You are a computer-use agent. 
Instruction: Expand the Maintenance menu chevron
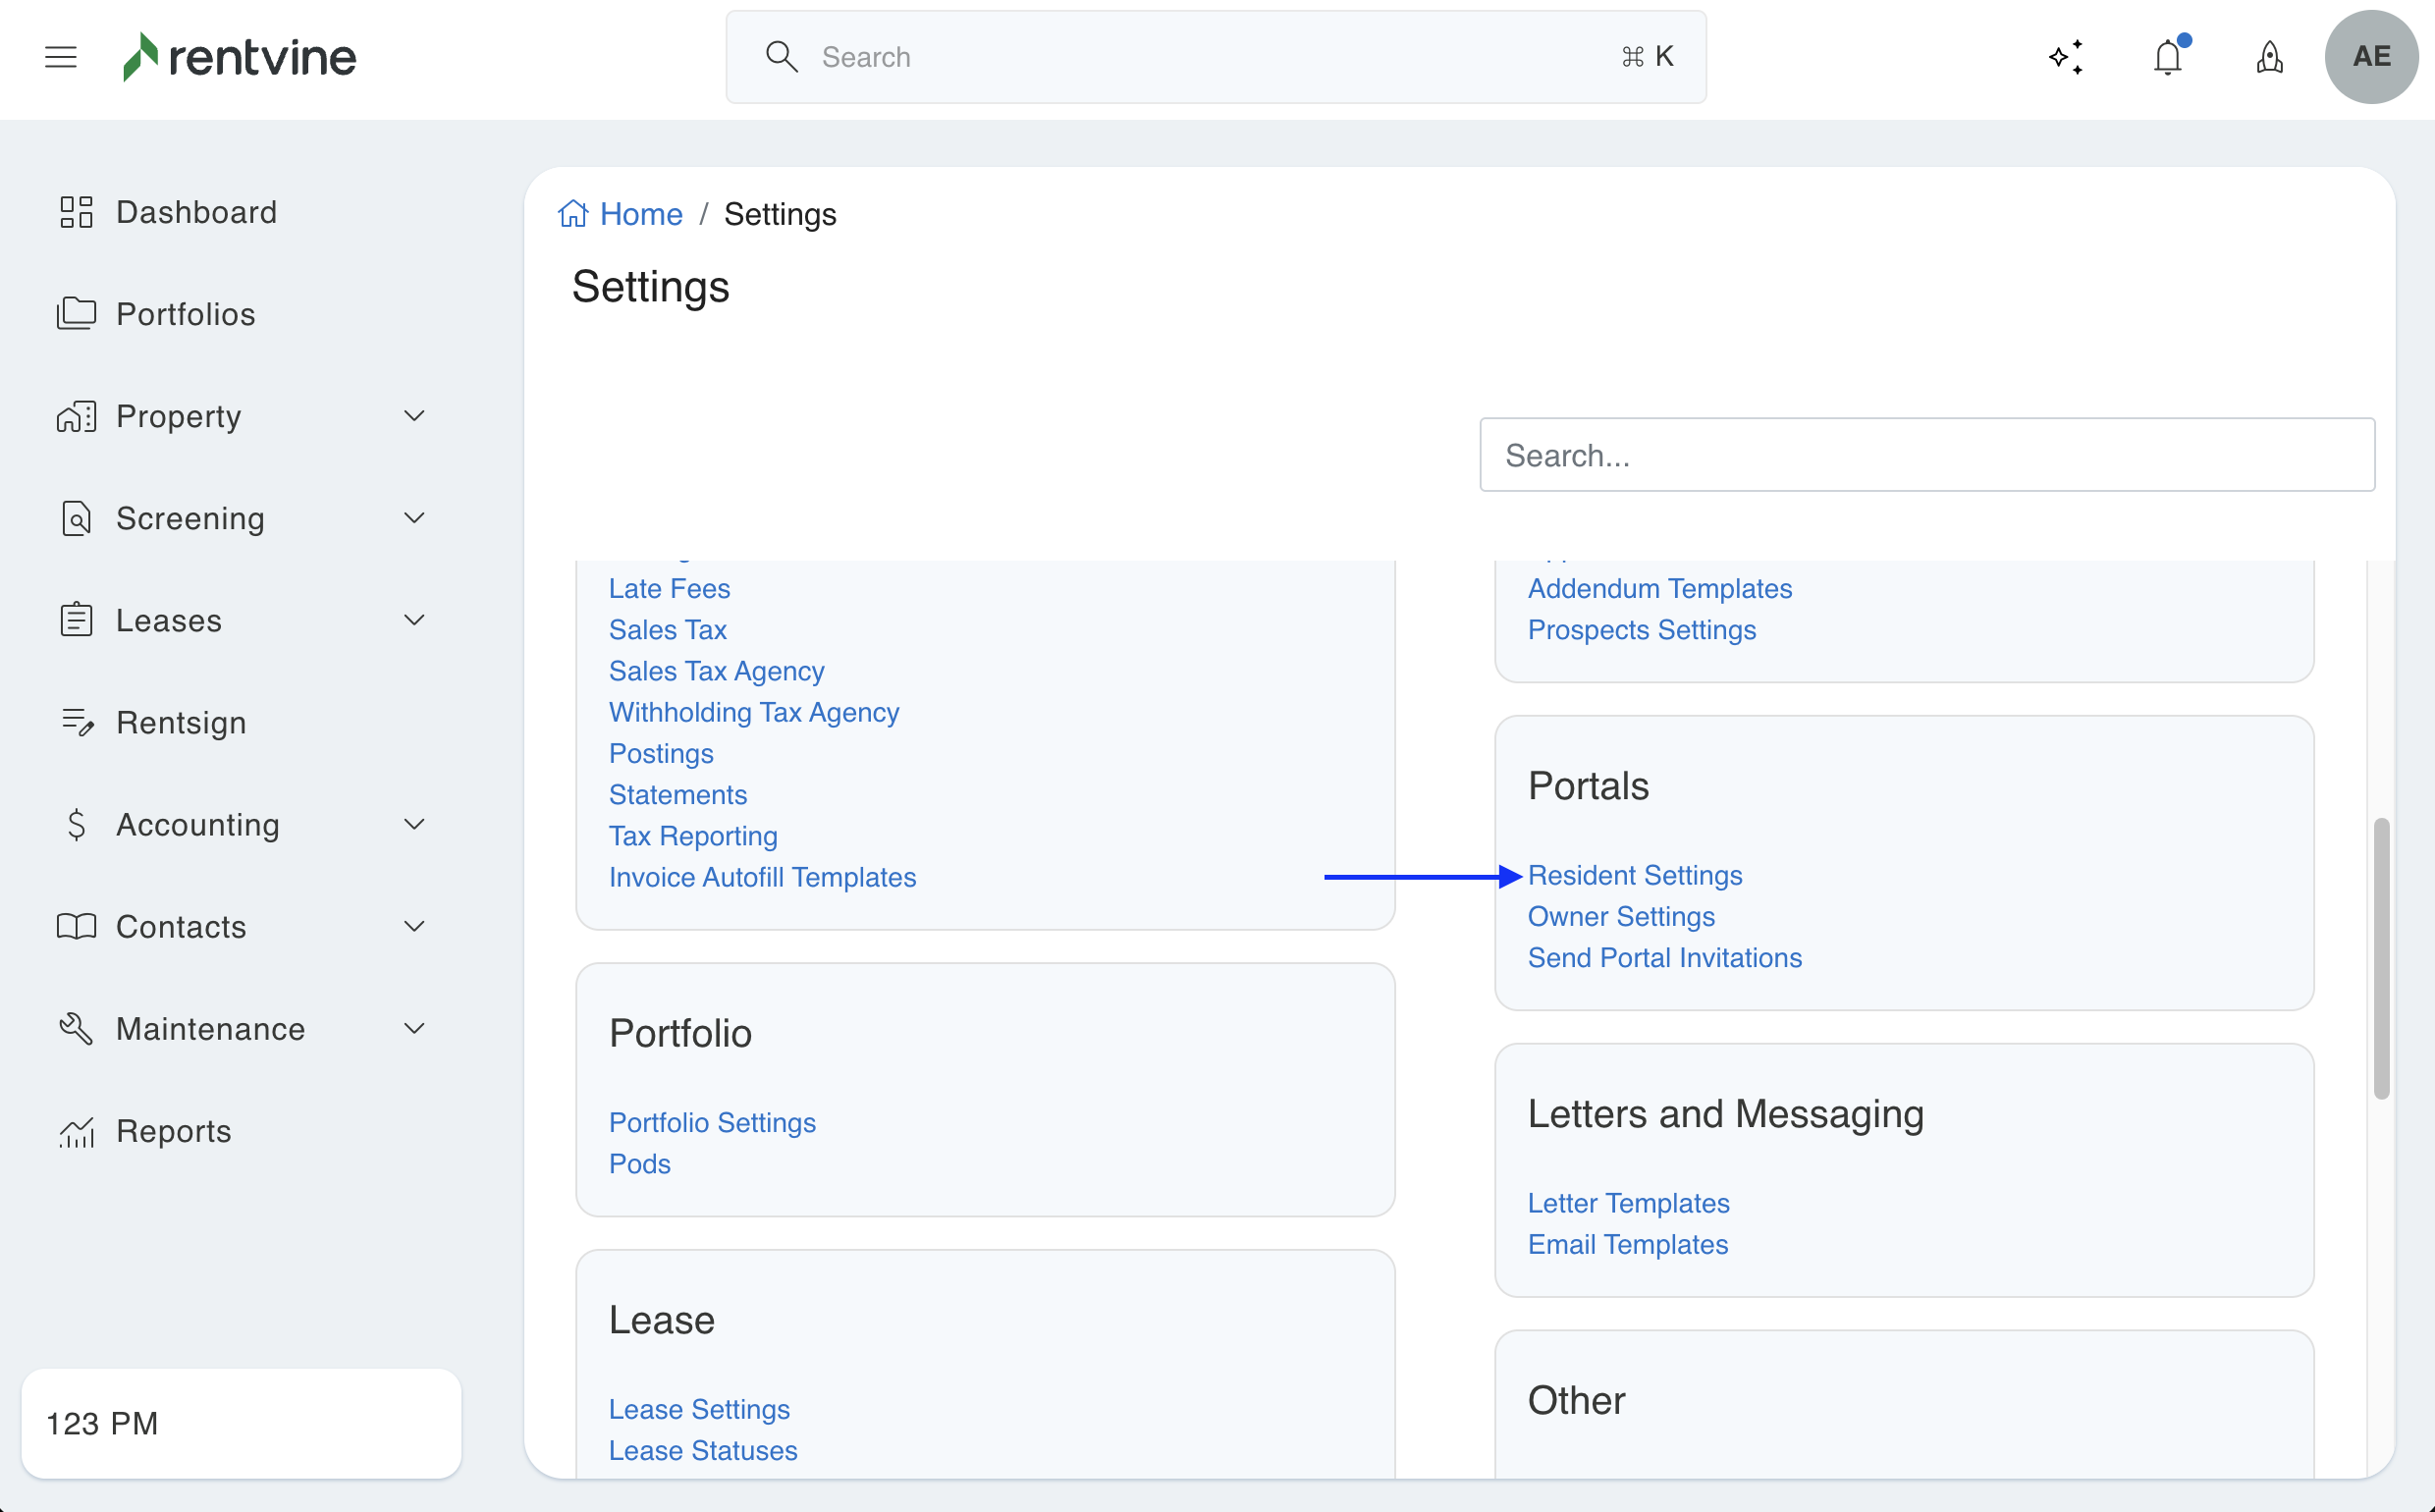tap(414, 1028)
